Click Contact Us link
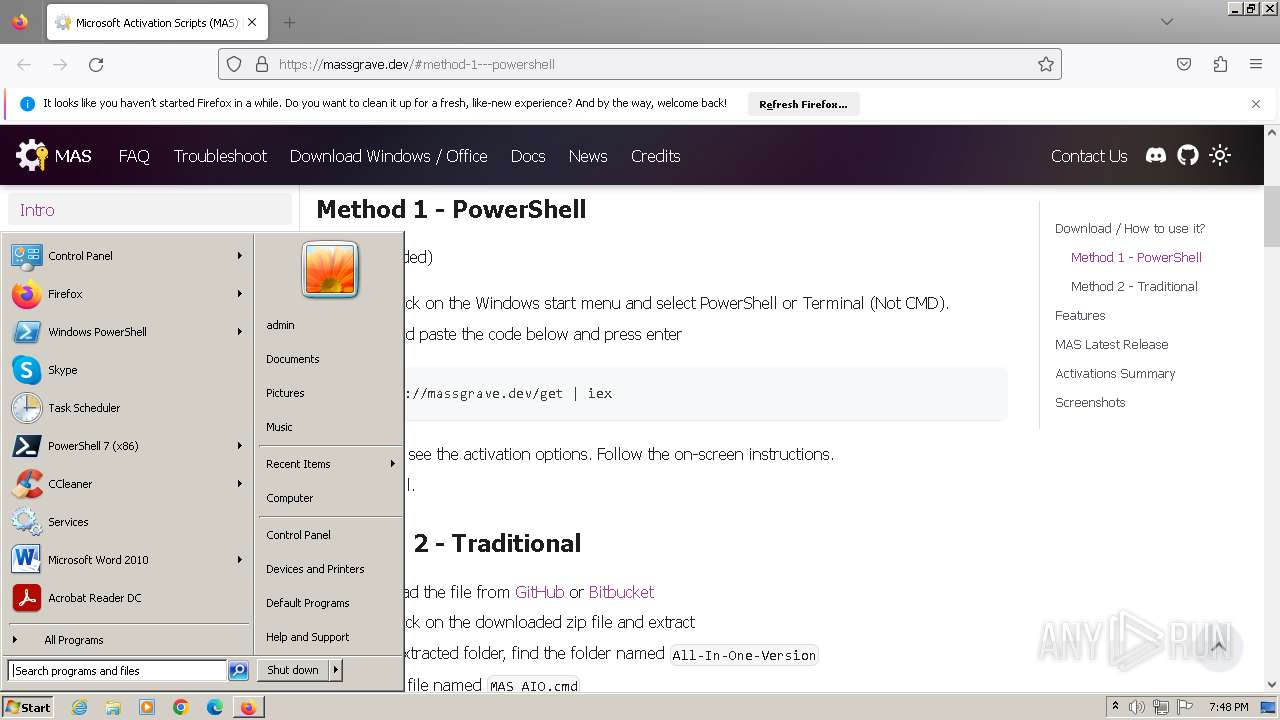Image resolution: width=1280 pixels, height=720 pixels. point(1089,156)
